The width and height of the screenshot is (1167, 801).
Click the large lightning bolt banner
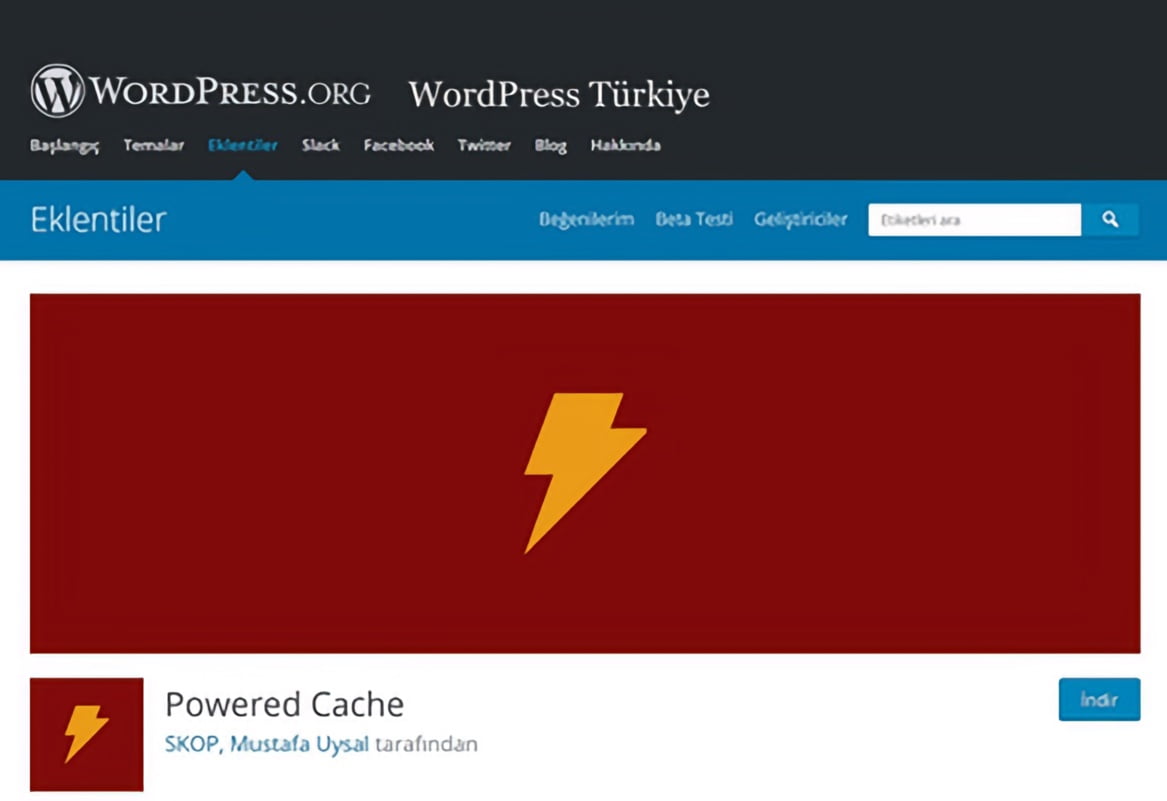585,473
